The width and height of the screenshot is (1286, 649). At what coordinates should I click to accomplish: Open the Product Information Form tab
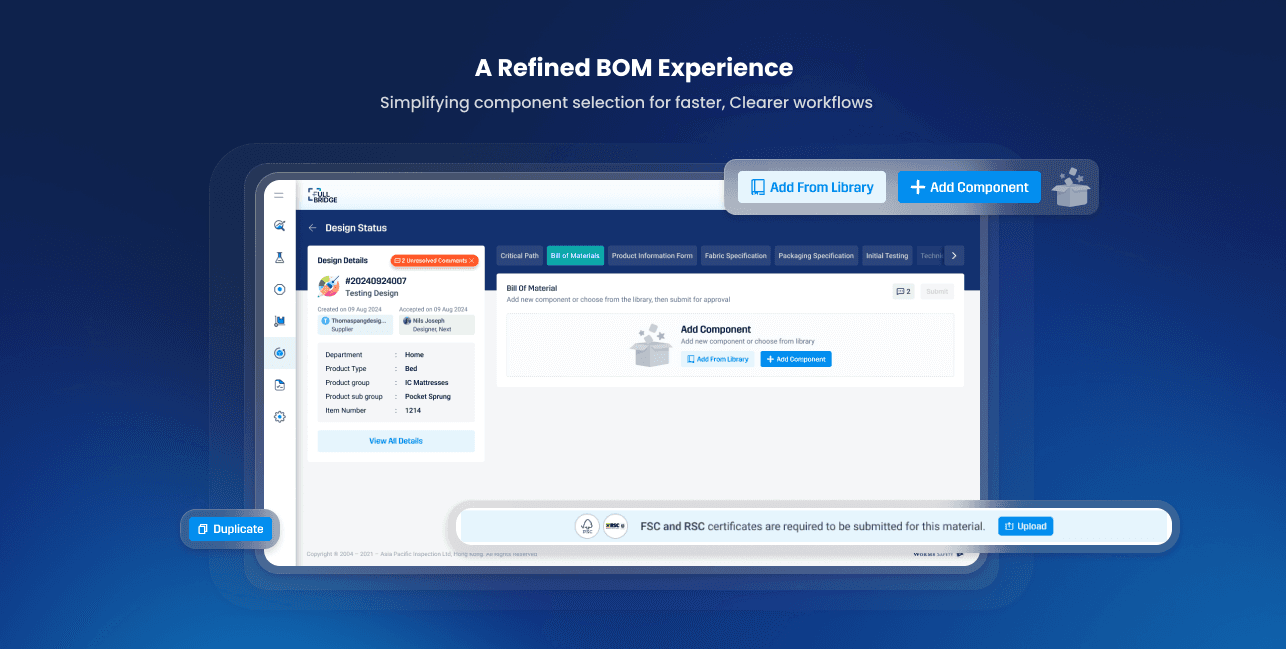tap(652, 256)
